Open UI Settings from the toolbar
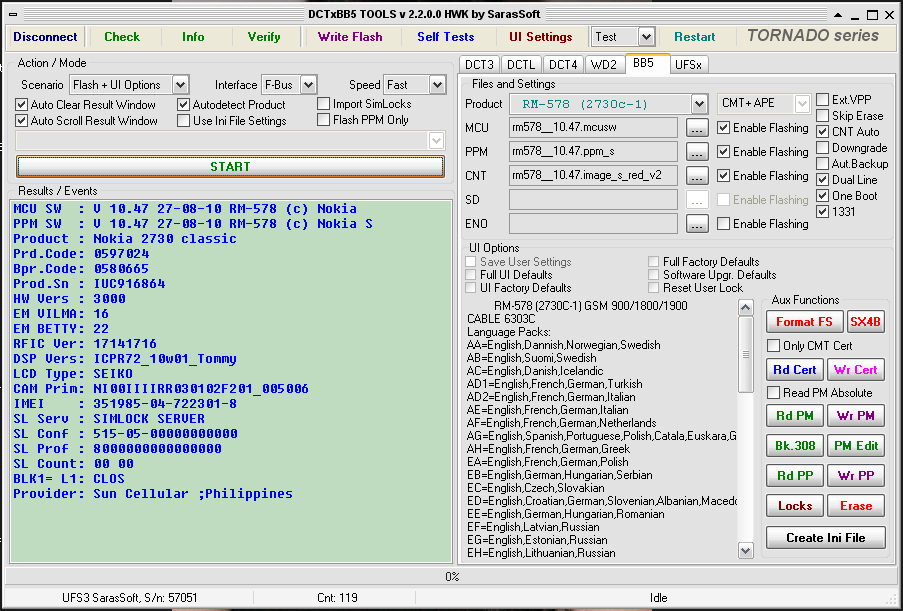Screen dimensions: 903x611 click(x=541, y=37)
